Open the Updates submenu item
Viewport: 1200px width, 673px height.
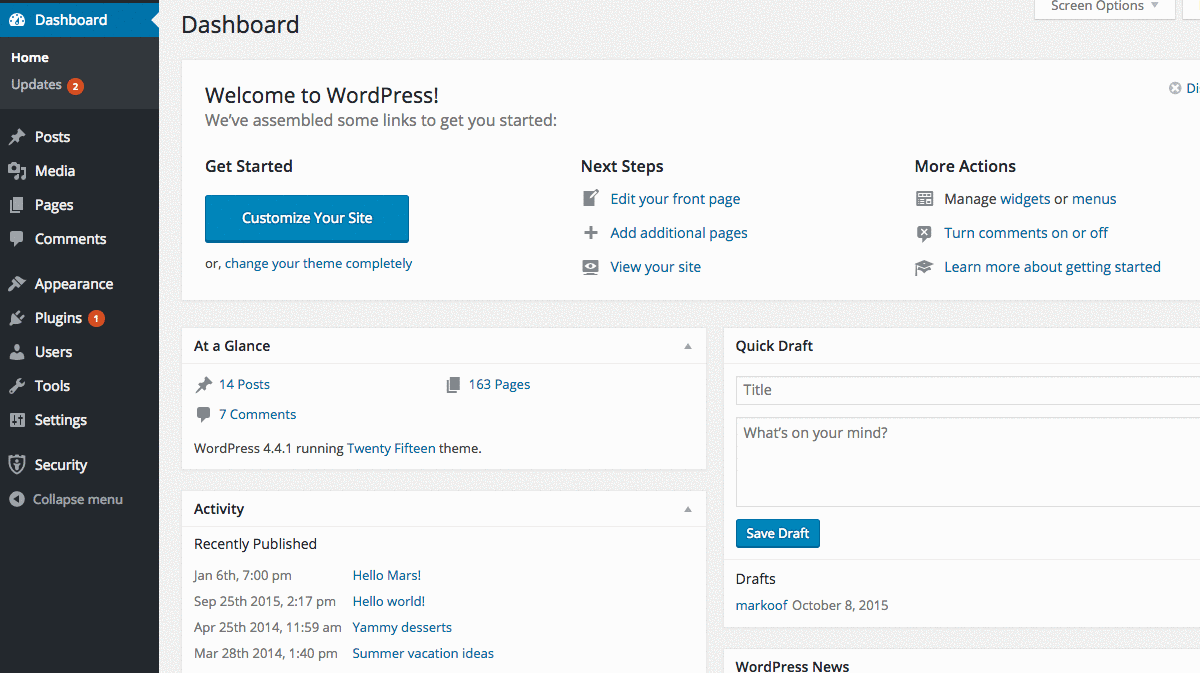(x=37, y=85)
